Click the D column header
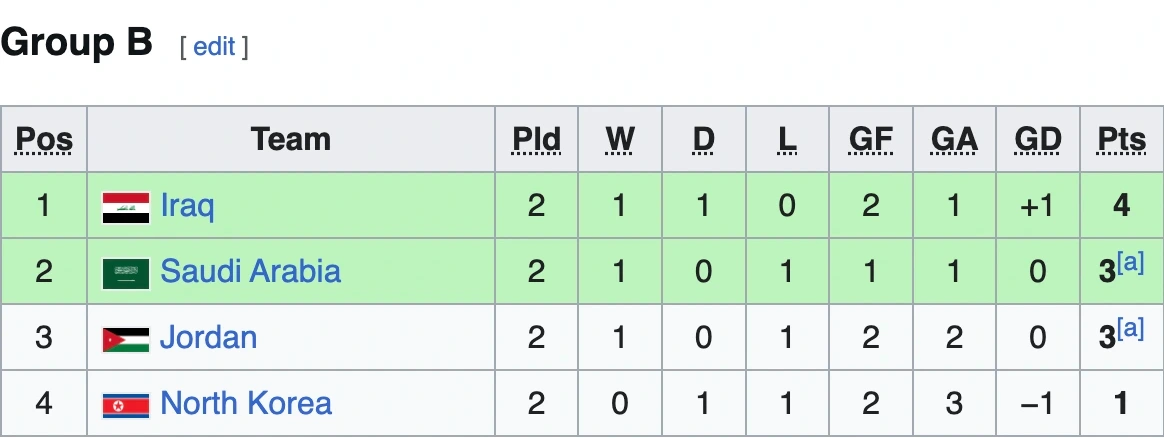Viewport: 1164px width, 438px height. pos(703,139)
